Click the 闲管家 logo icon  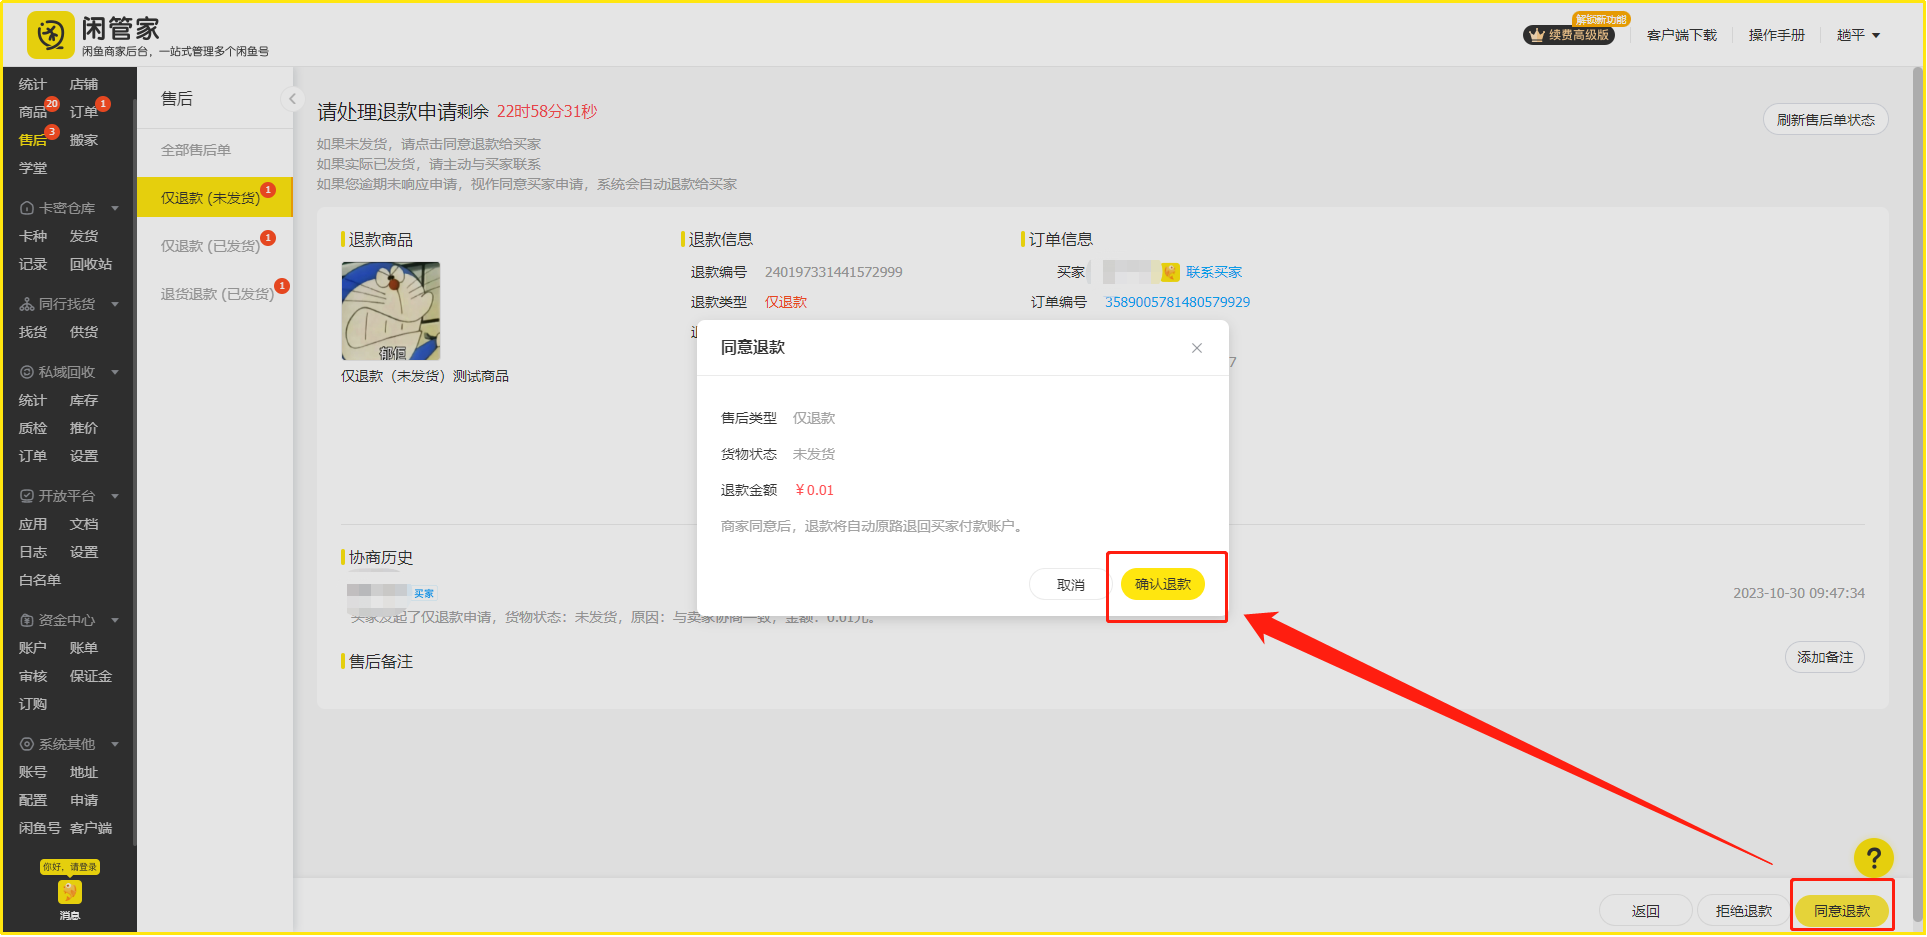point(50,36)
